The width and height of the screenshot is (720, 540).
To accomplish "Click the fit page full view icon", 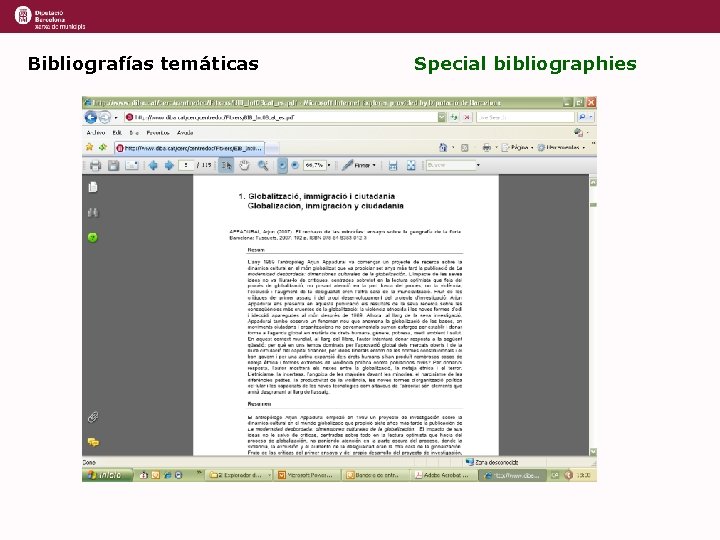I will pyautogui.click(x=411, y=165).
